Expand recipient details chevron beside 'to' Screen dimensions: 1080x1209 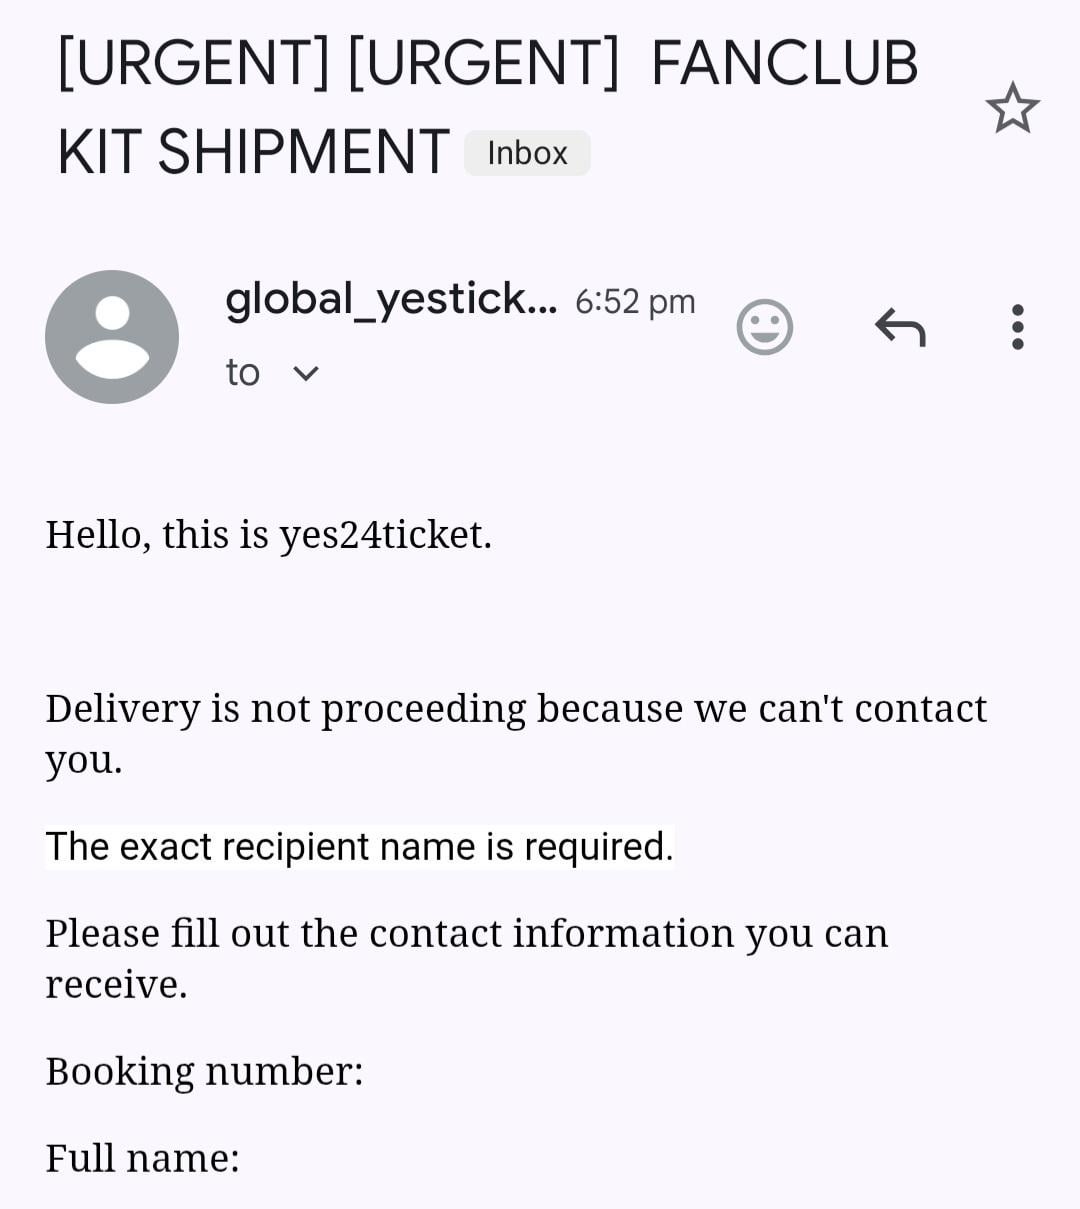(306, 374)
